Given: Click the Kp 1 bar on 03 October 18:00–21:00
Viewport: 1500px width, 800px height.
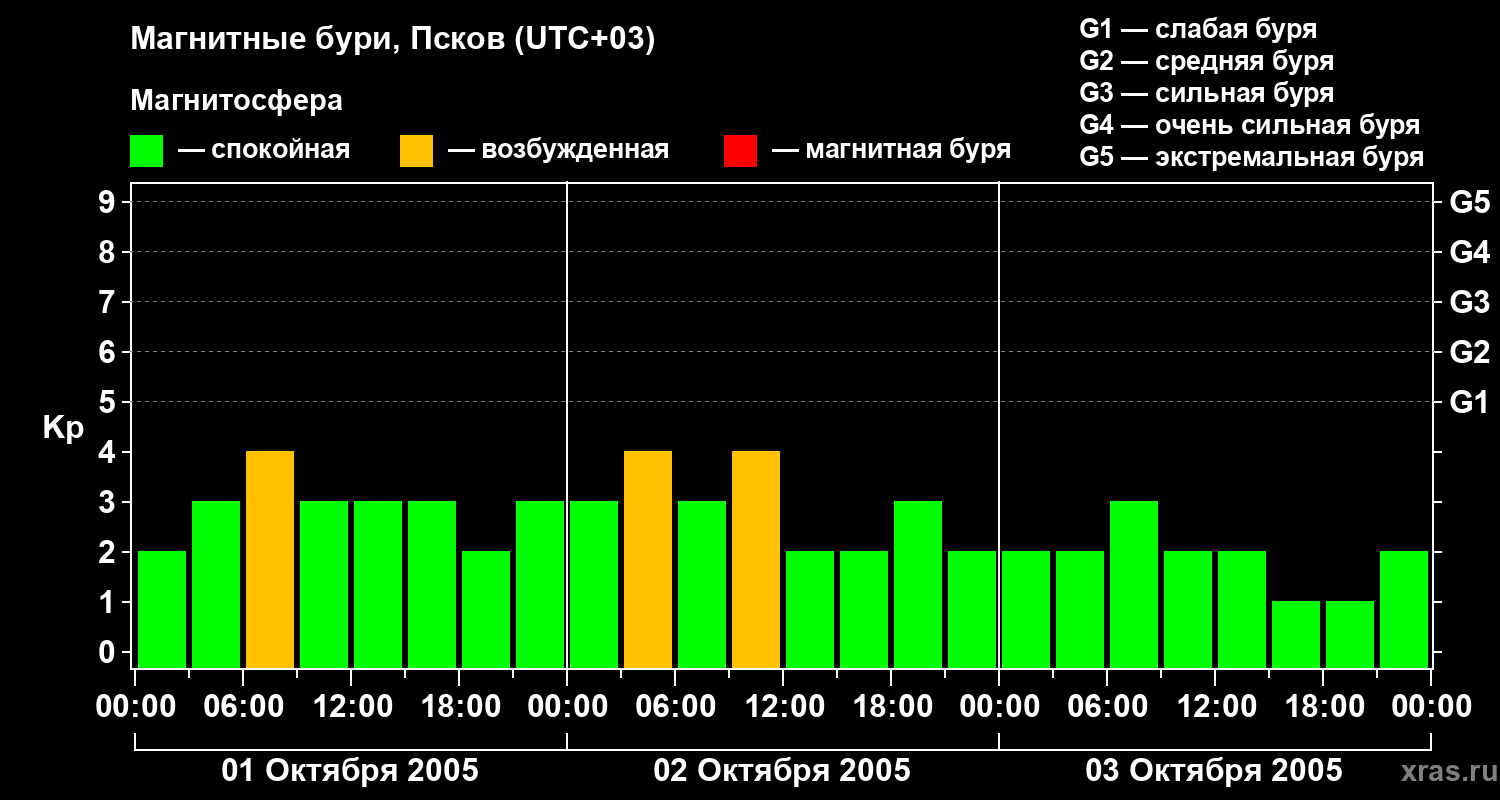Looking at the screenshot, I should [x=1350, y=634].
